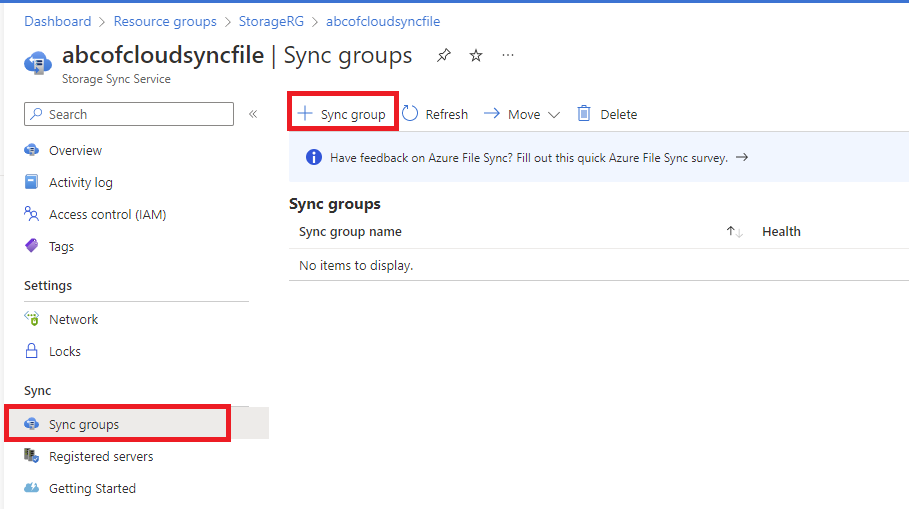The height and width of the screenshot is (509, 909).
Task: Open Overview in the sidebar
Action: (x=75, y=150)
